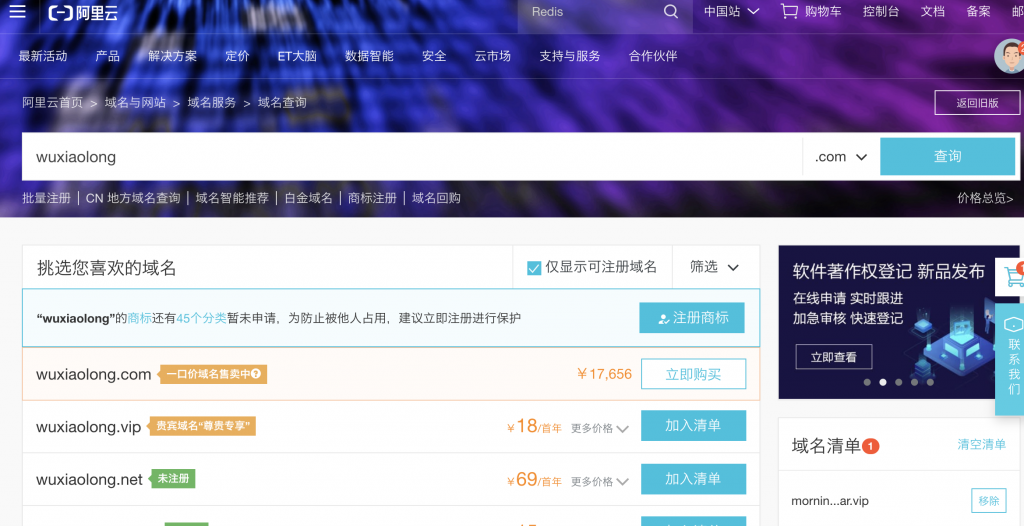The image size is (1024, 526).
Task: Toggle show only registrable domains checkbox
Action: pos(534,268)
